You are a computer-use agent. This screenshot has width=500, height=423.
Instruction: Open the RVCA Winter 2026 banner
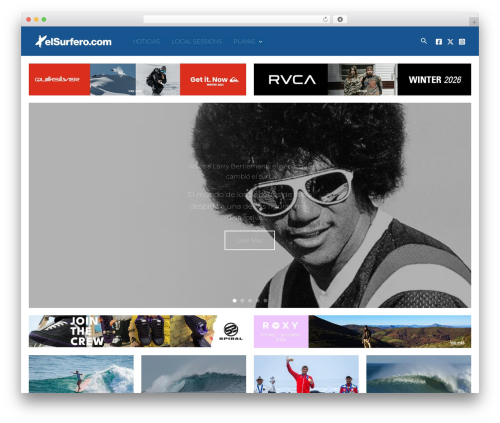pyautogui.click(x=362, y=79)
